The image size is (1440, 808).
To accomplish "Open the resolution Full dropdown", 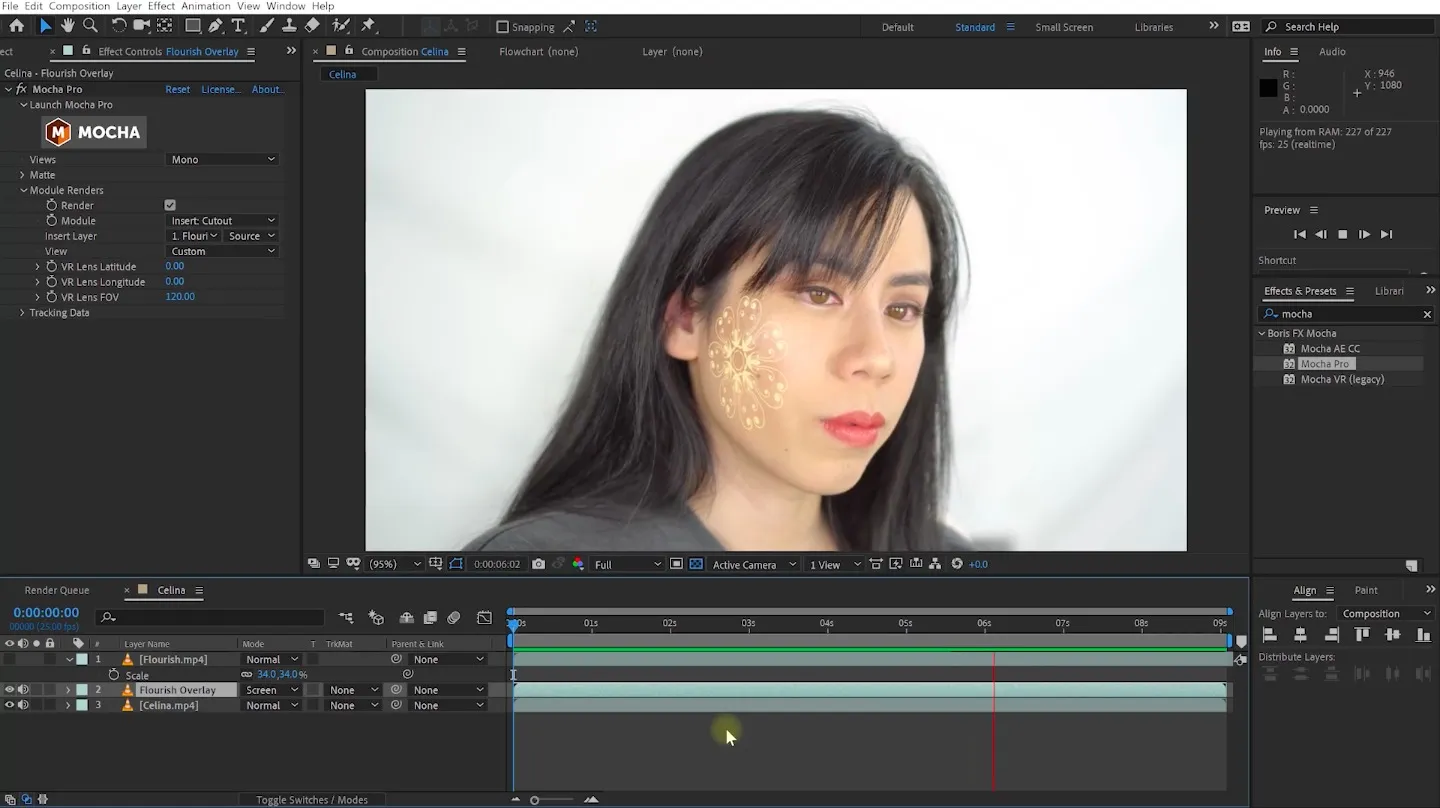I will coord(628,564).
